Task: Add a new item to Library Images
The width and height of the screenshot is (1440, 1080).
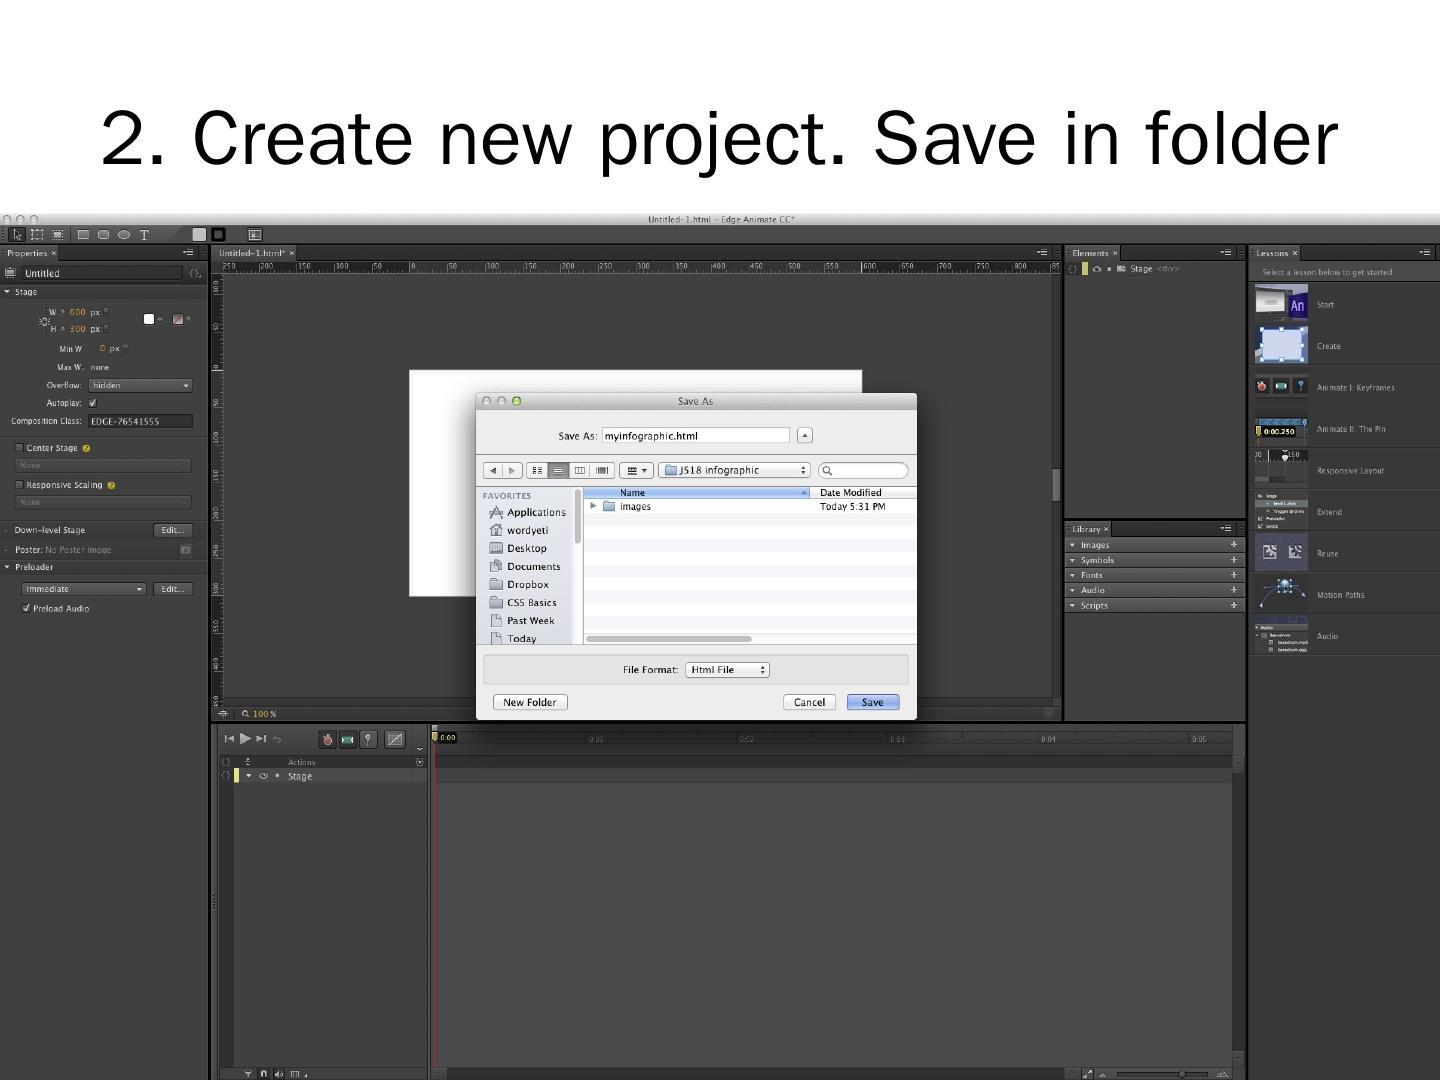Action: coord(1233,545)
